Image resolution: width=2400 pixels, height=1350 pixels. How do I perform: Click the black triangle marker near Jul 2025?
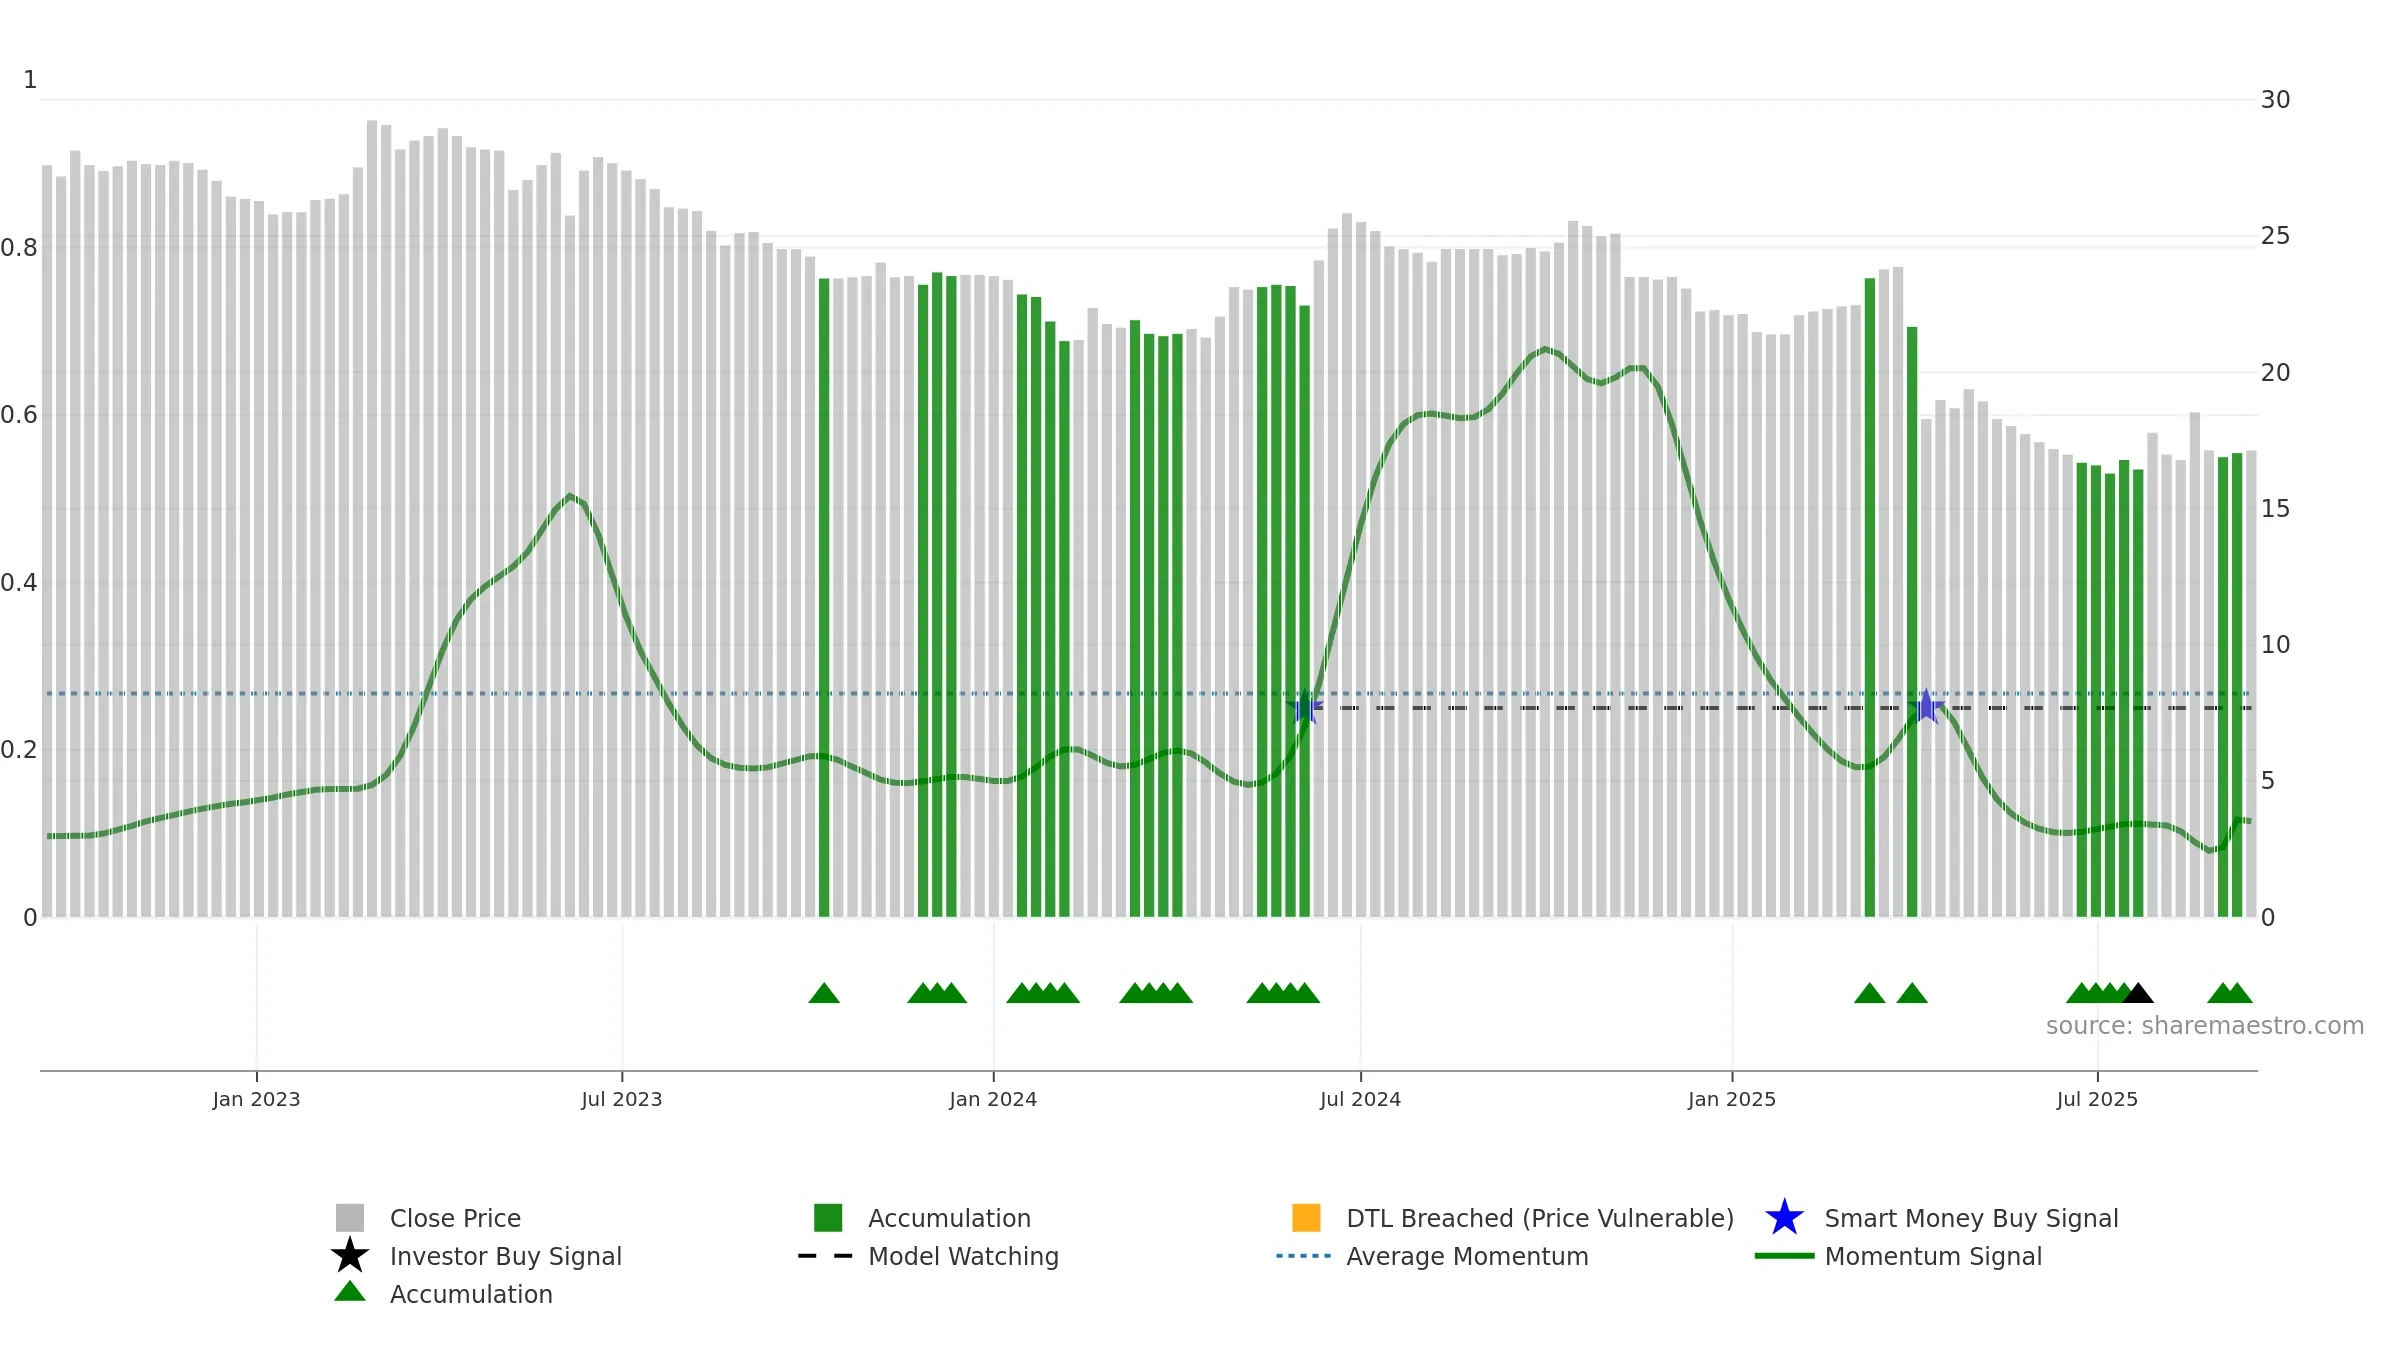pyautogui.click(x=2138, y=993)
